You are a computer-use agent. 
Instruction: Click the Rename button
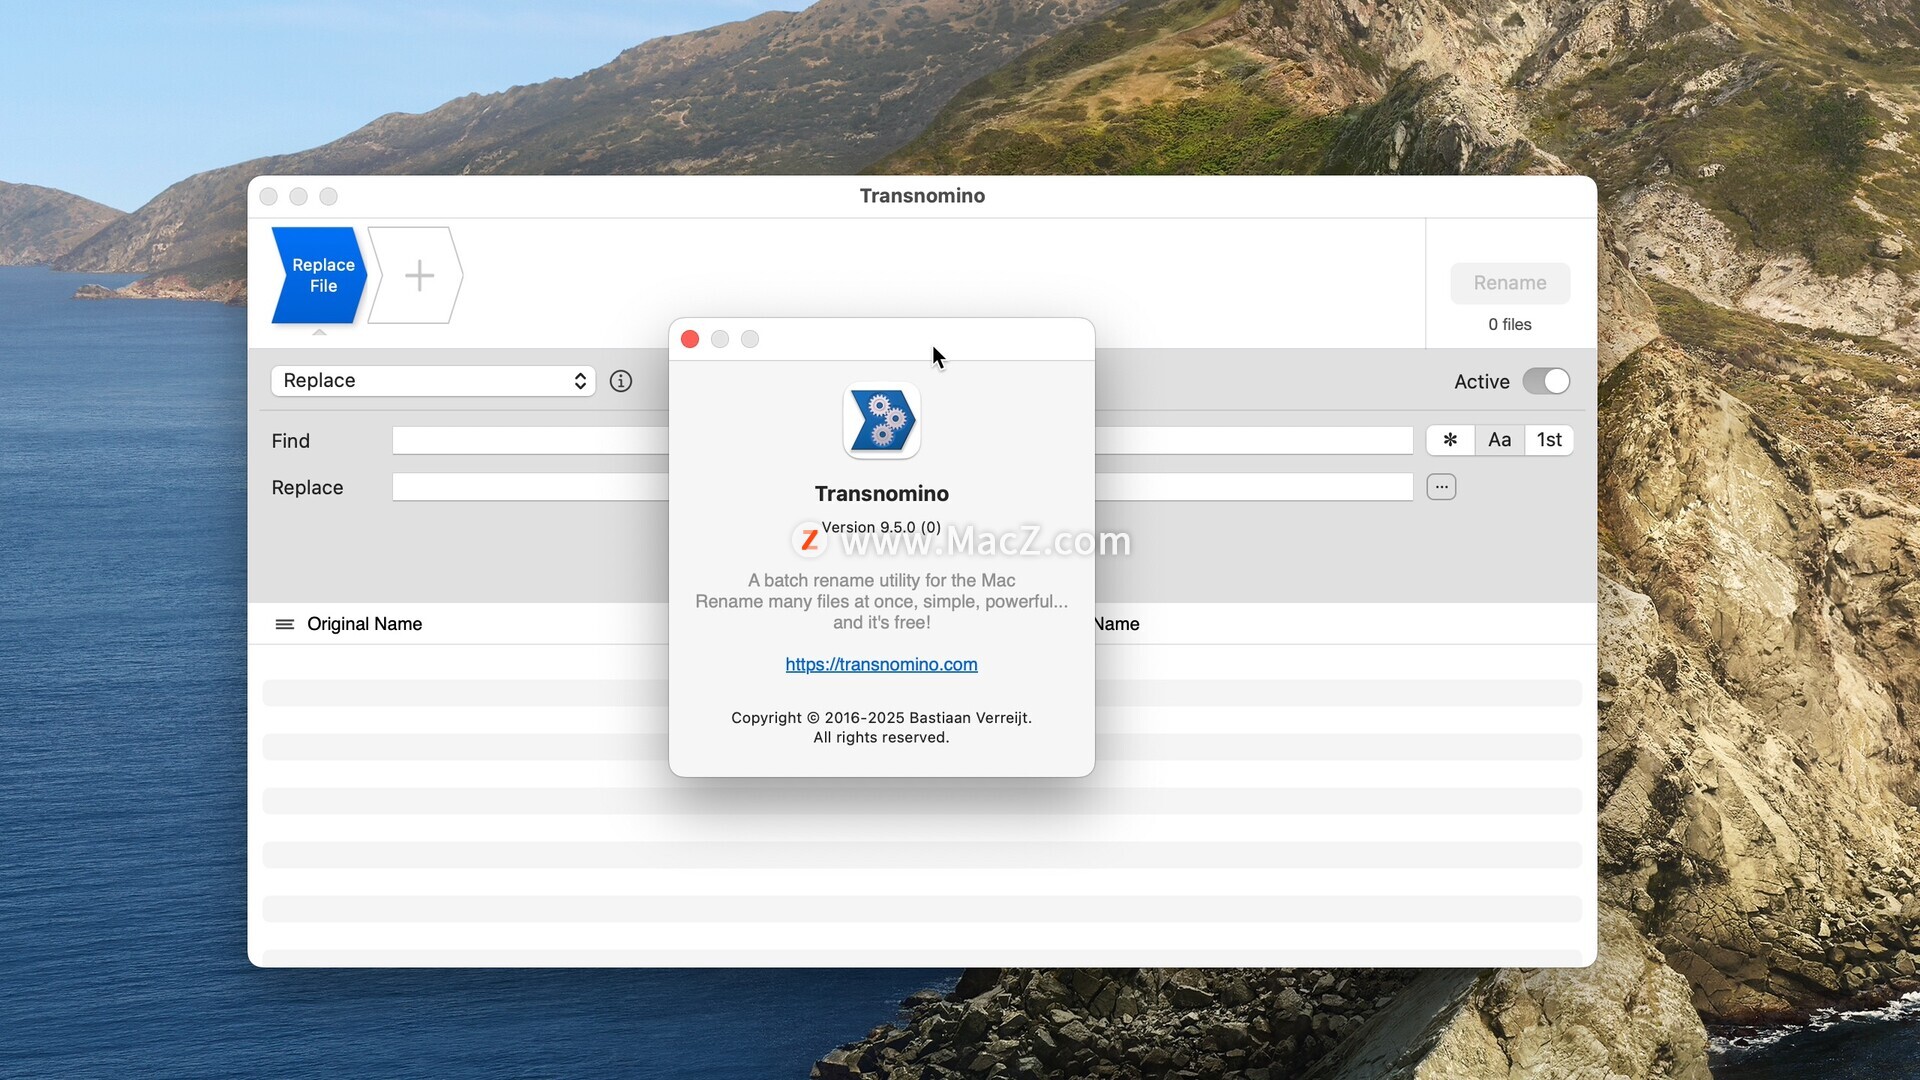[1510, 283]
